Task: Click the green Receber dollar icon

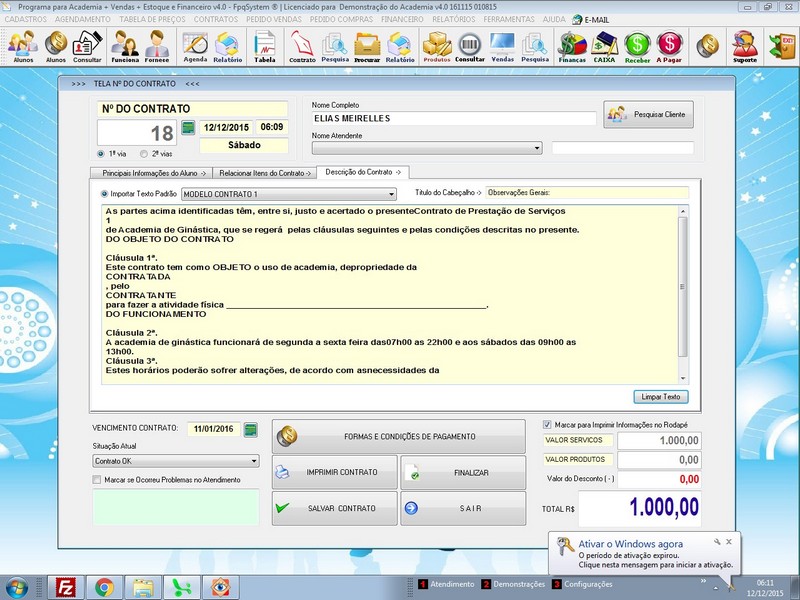Action: point(637,46)
